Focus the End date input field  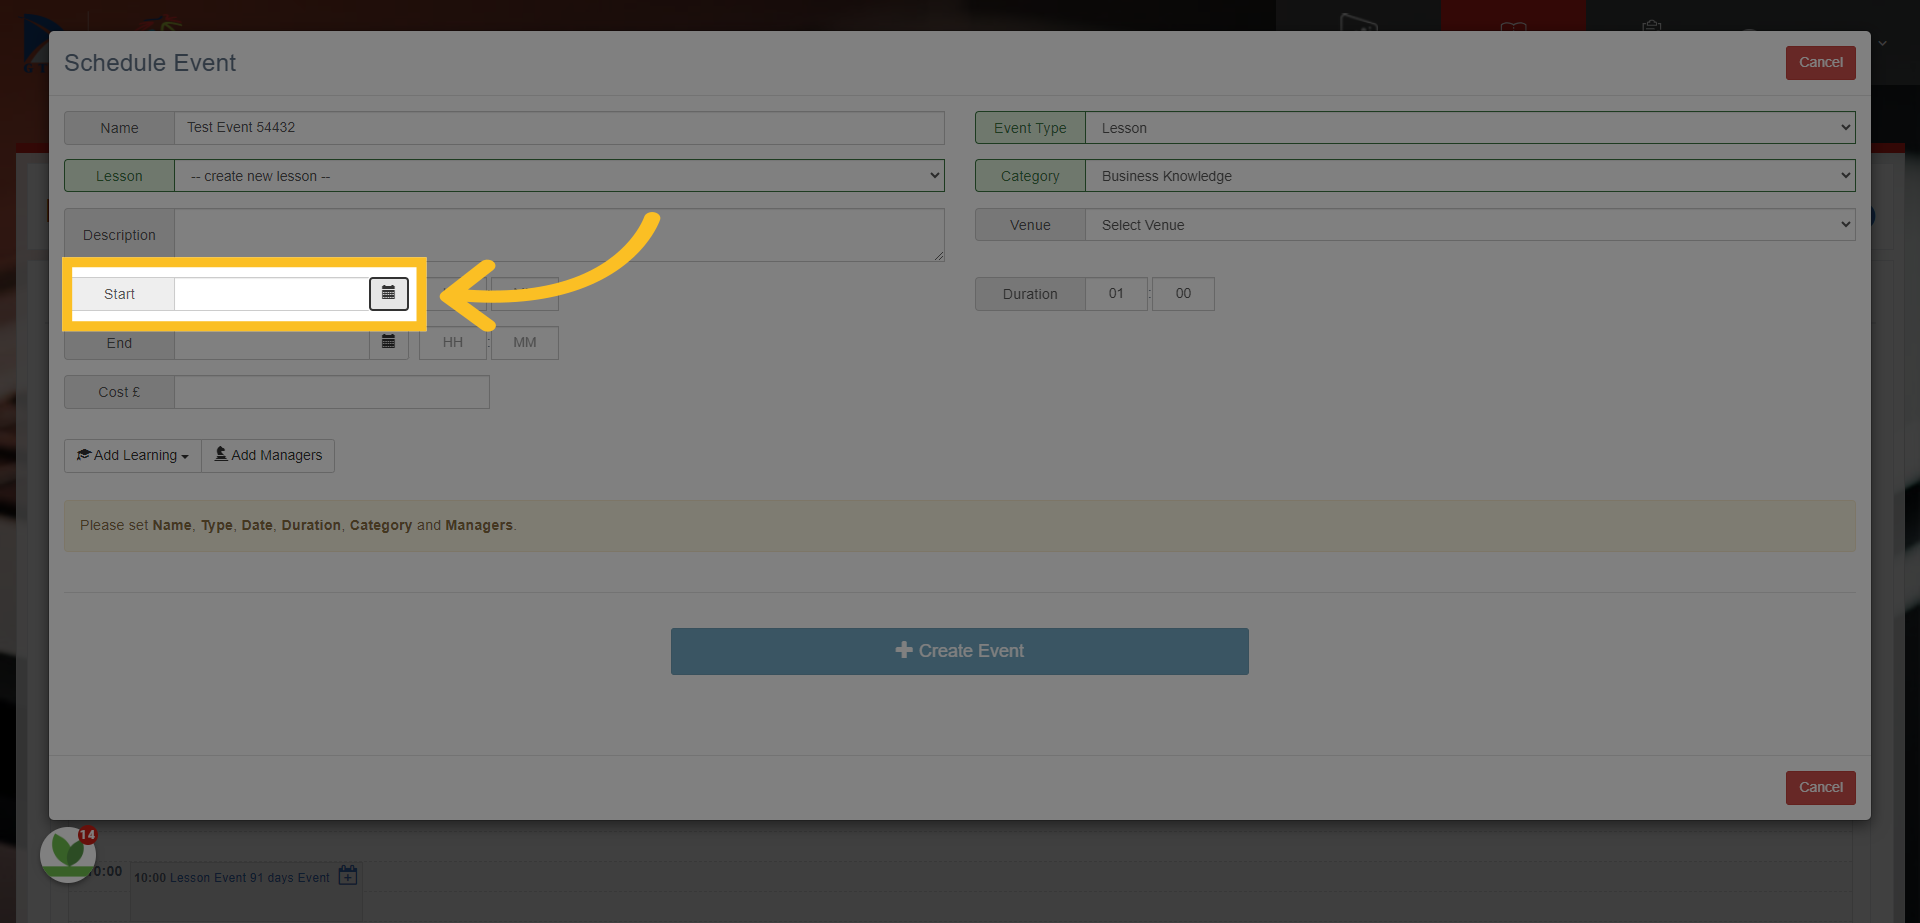pyautogui.click(x=272, y=343)
